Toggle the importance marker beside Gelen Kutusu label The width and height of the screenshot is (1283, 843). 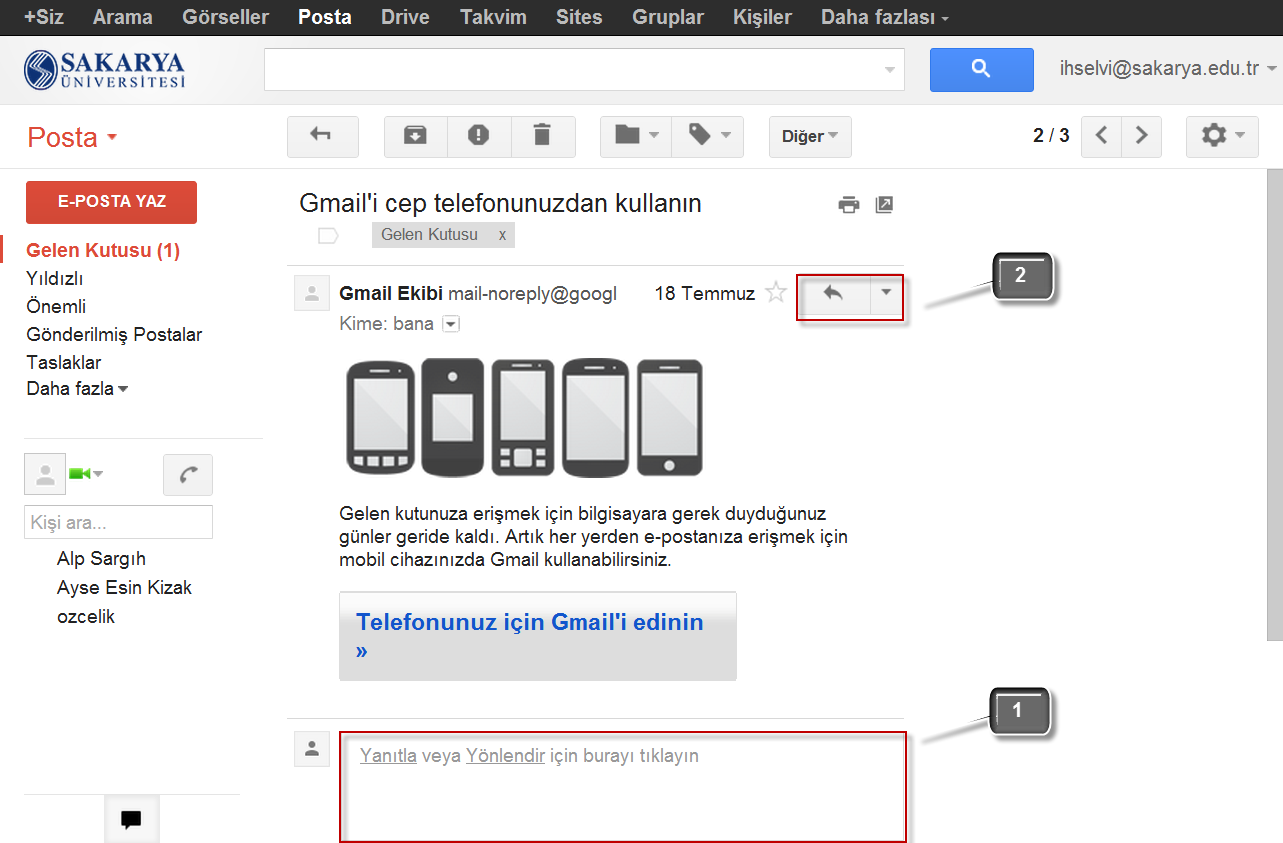tap(328, 236)
